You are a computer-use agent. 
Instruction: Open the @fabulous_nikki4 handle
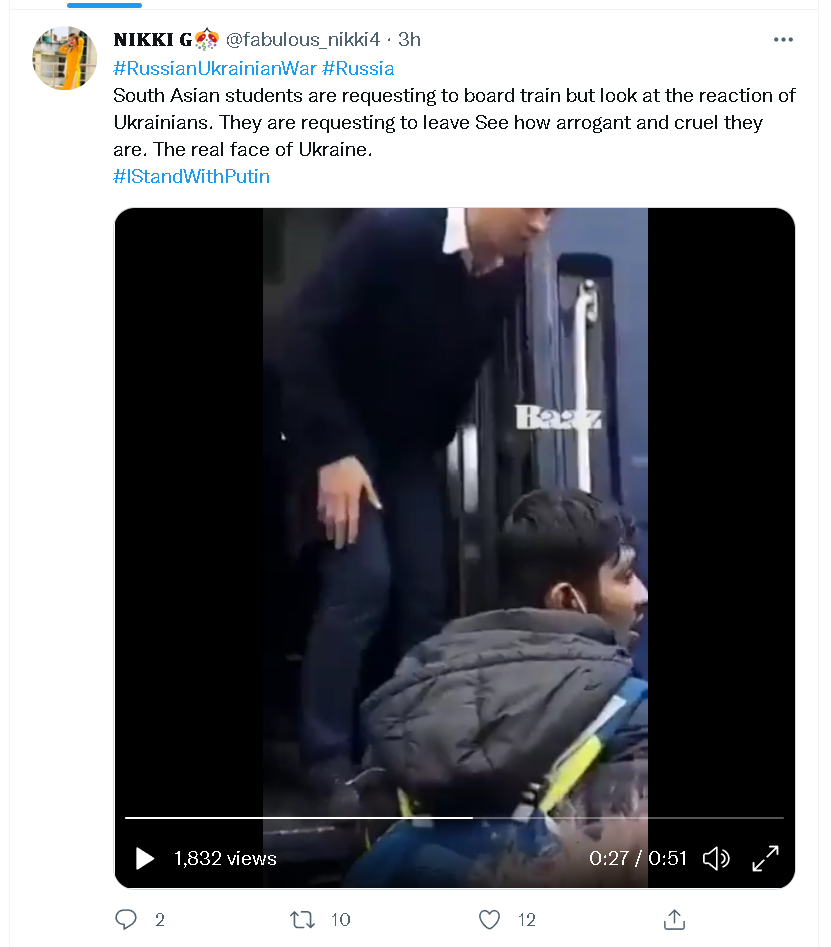303,39
